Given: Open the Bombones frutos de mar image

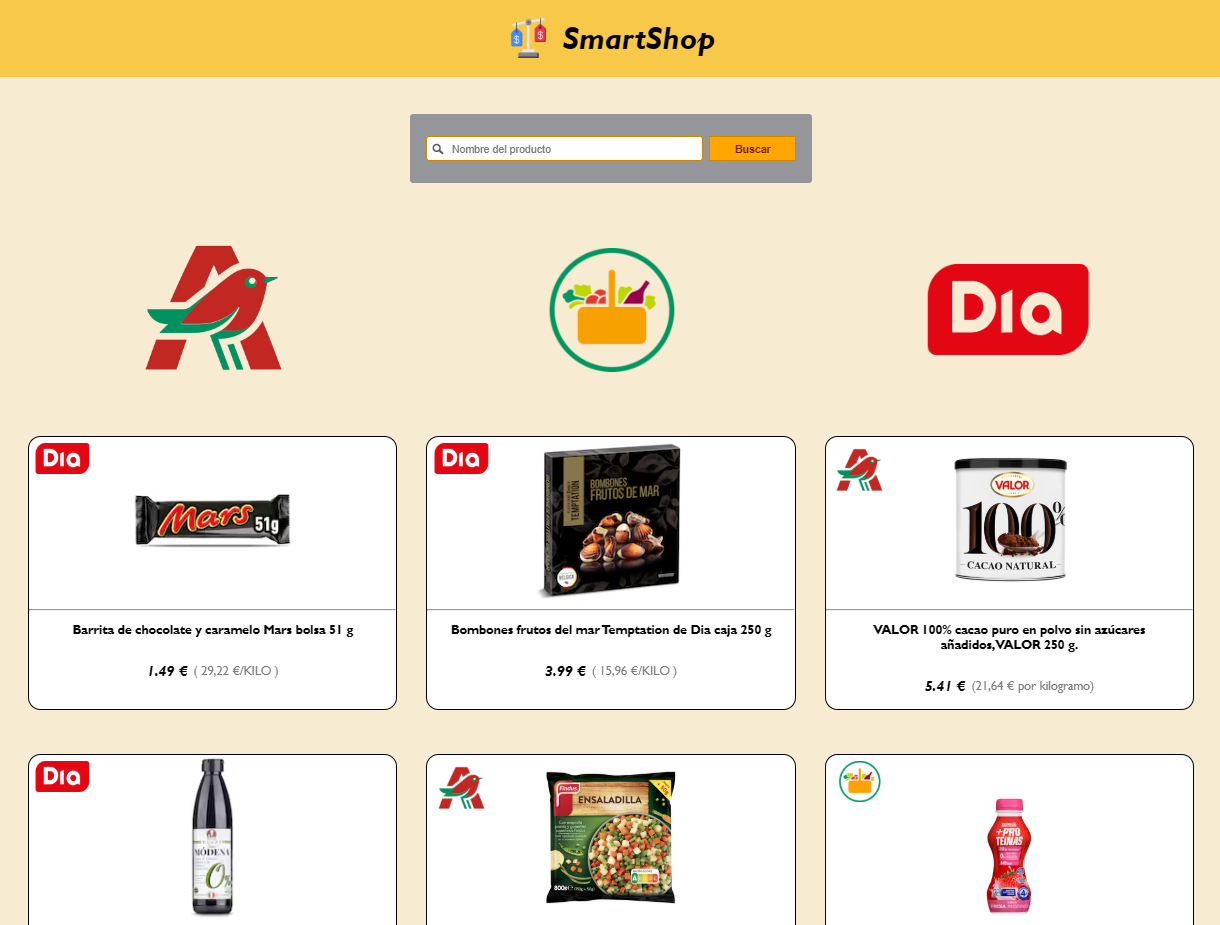Looking at the screenshot, I should tap(611, 521).
